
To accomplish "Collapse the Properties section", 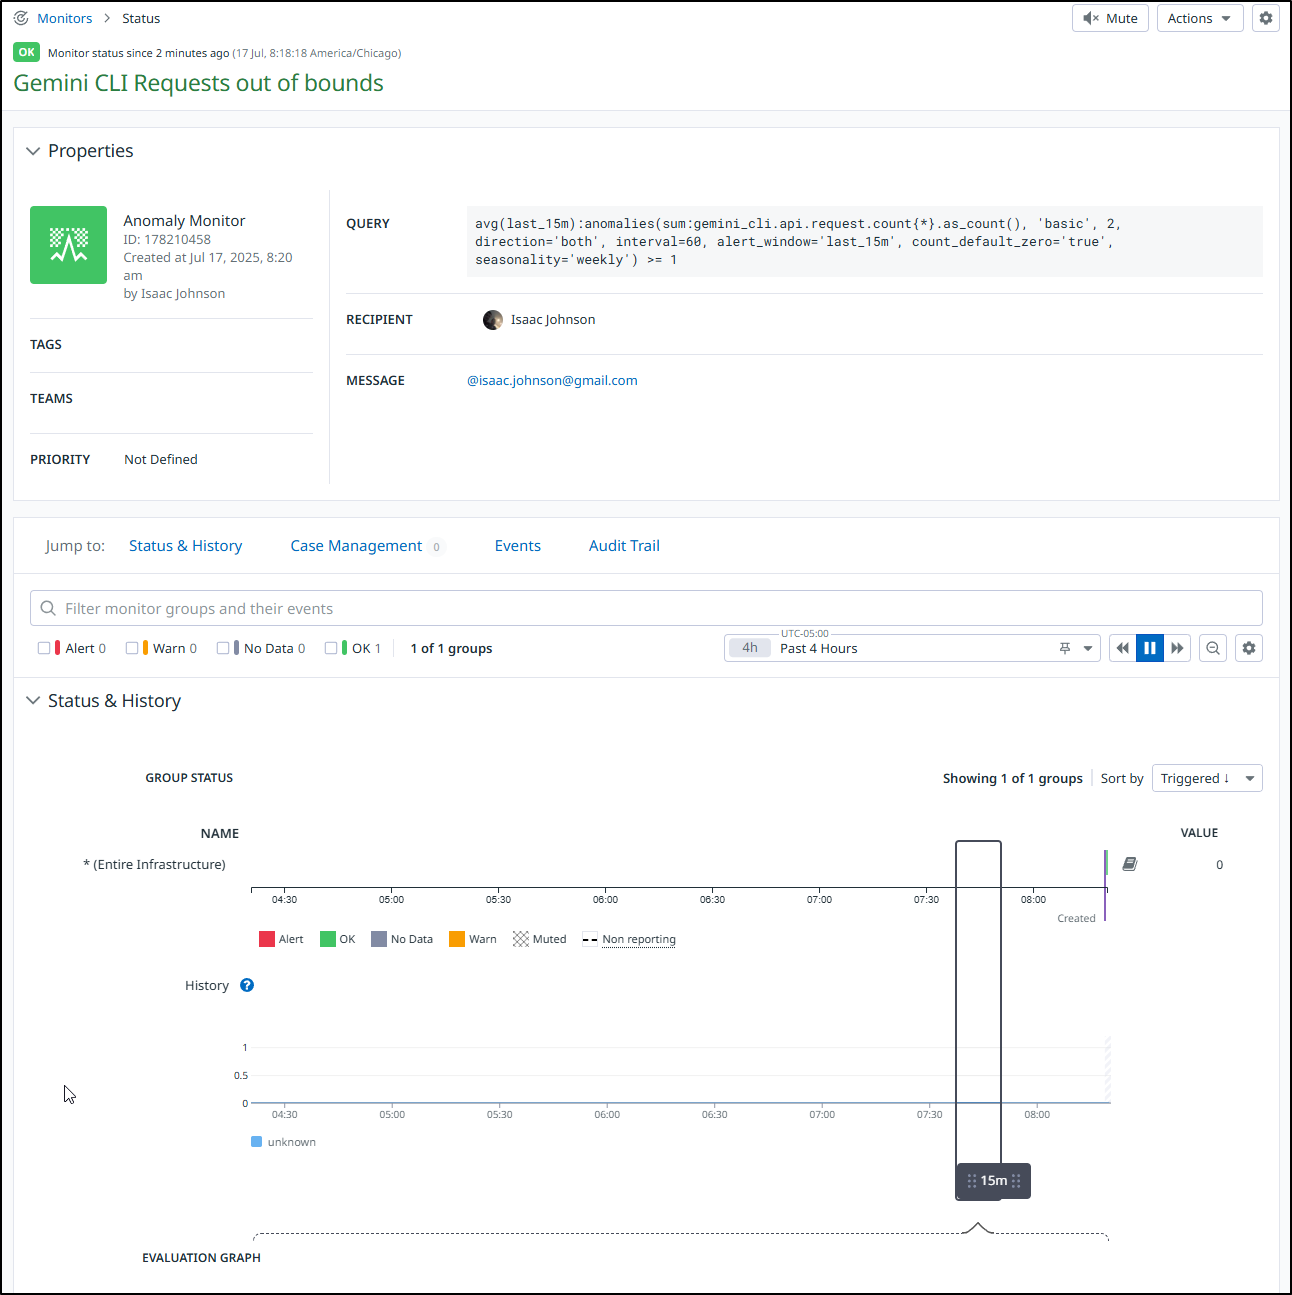I will pyautogui.click(x=33, y=151).
